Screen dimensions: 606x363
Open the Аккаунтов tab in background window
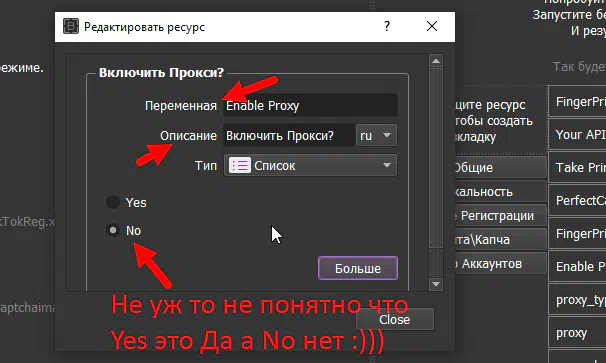click(x=501, y=264)
